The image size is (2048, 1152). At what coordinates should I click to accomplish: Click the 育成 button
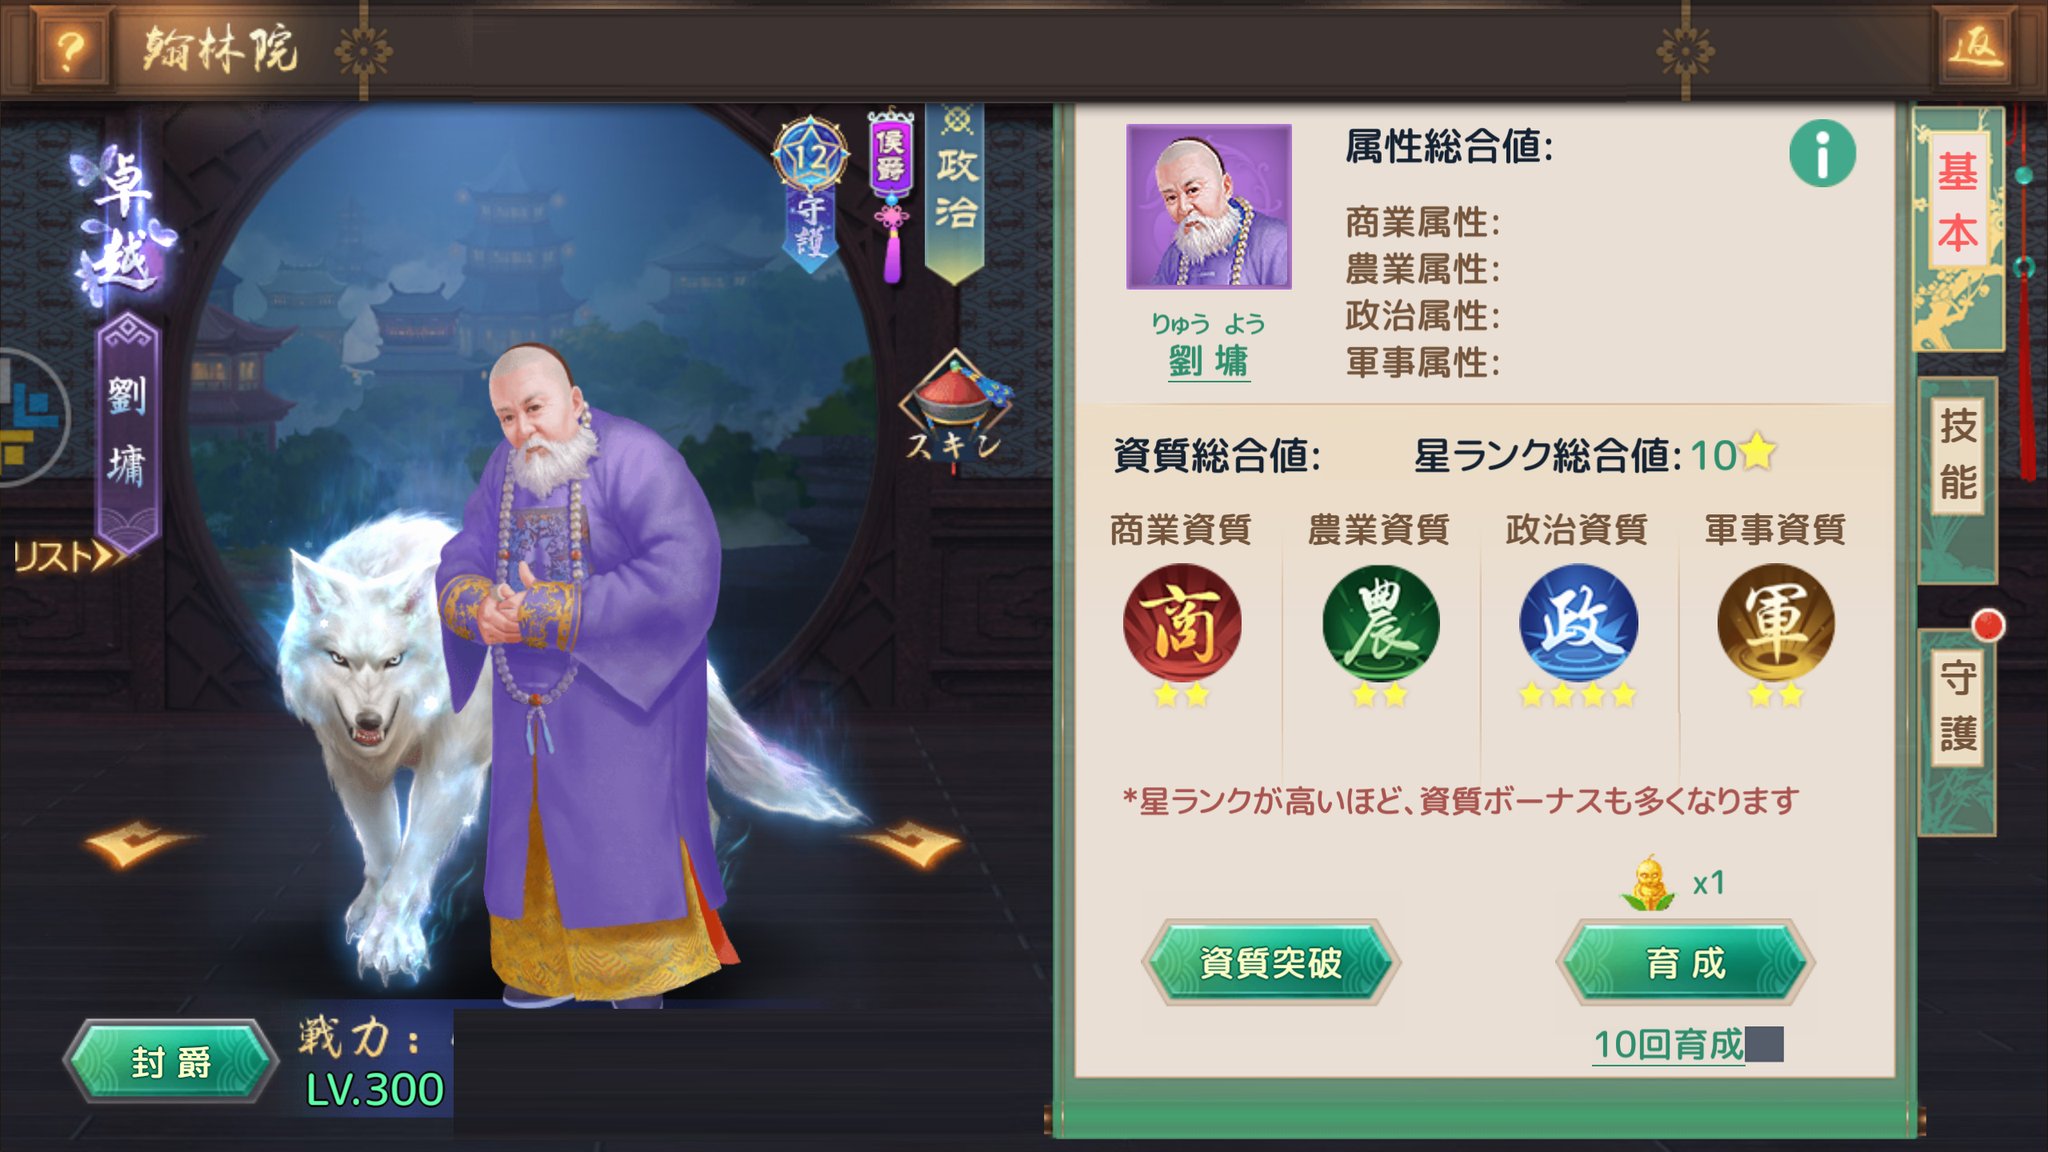click(1686, 963)
